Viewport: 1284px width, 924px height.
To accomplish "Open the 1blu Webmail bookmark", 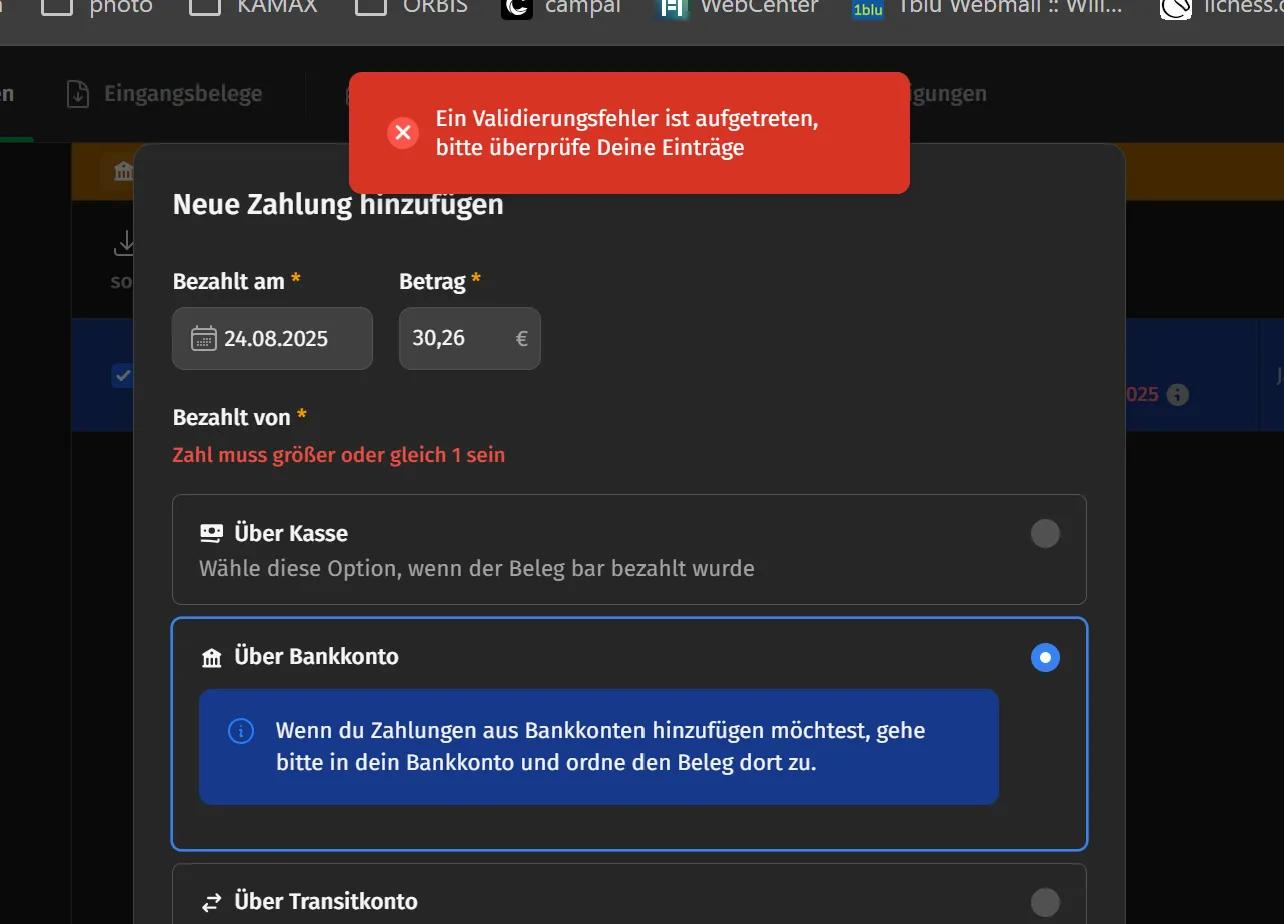I will point(986,7).
